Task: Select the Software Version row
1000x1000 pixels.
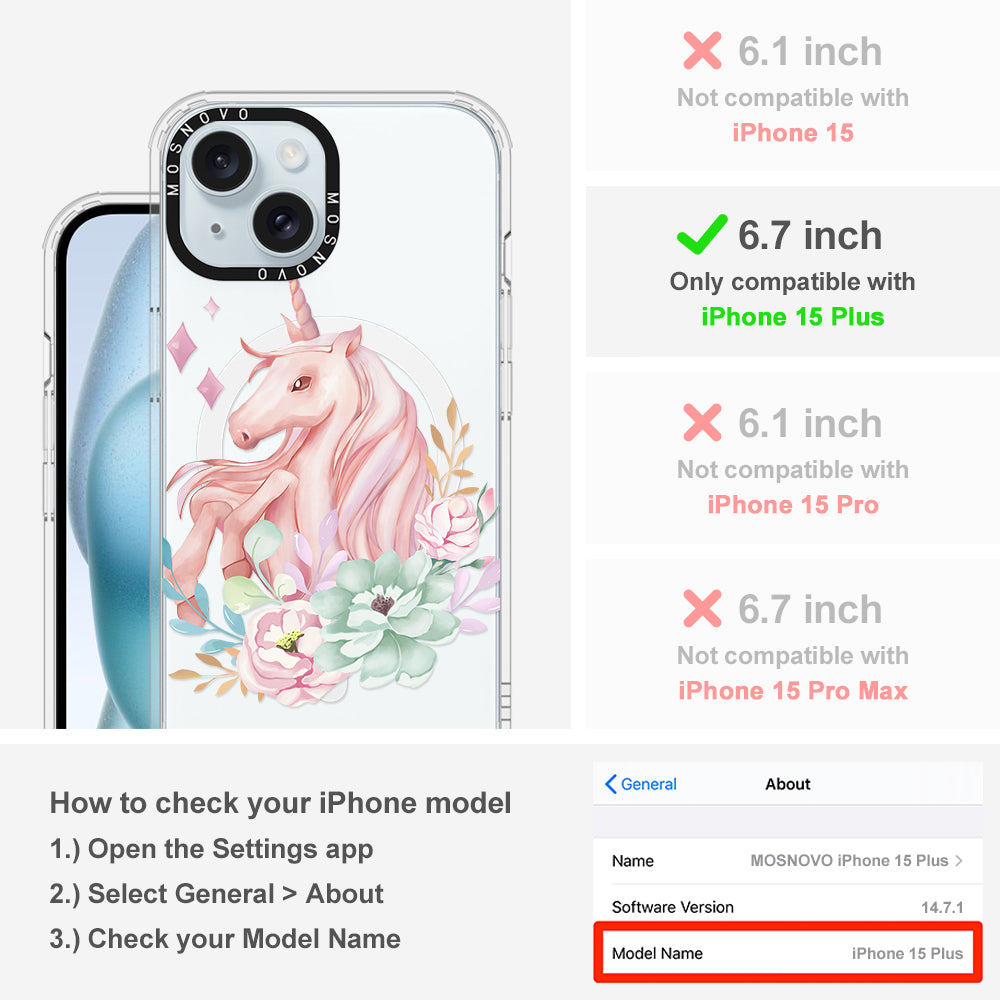Action: [788, 907]
